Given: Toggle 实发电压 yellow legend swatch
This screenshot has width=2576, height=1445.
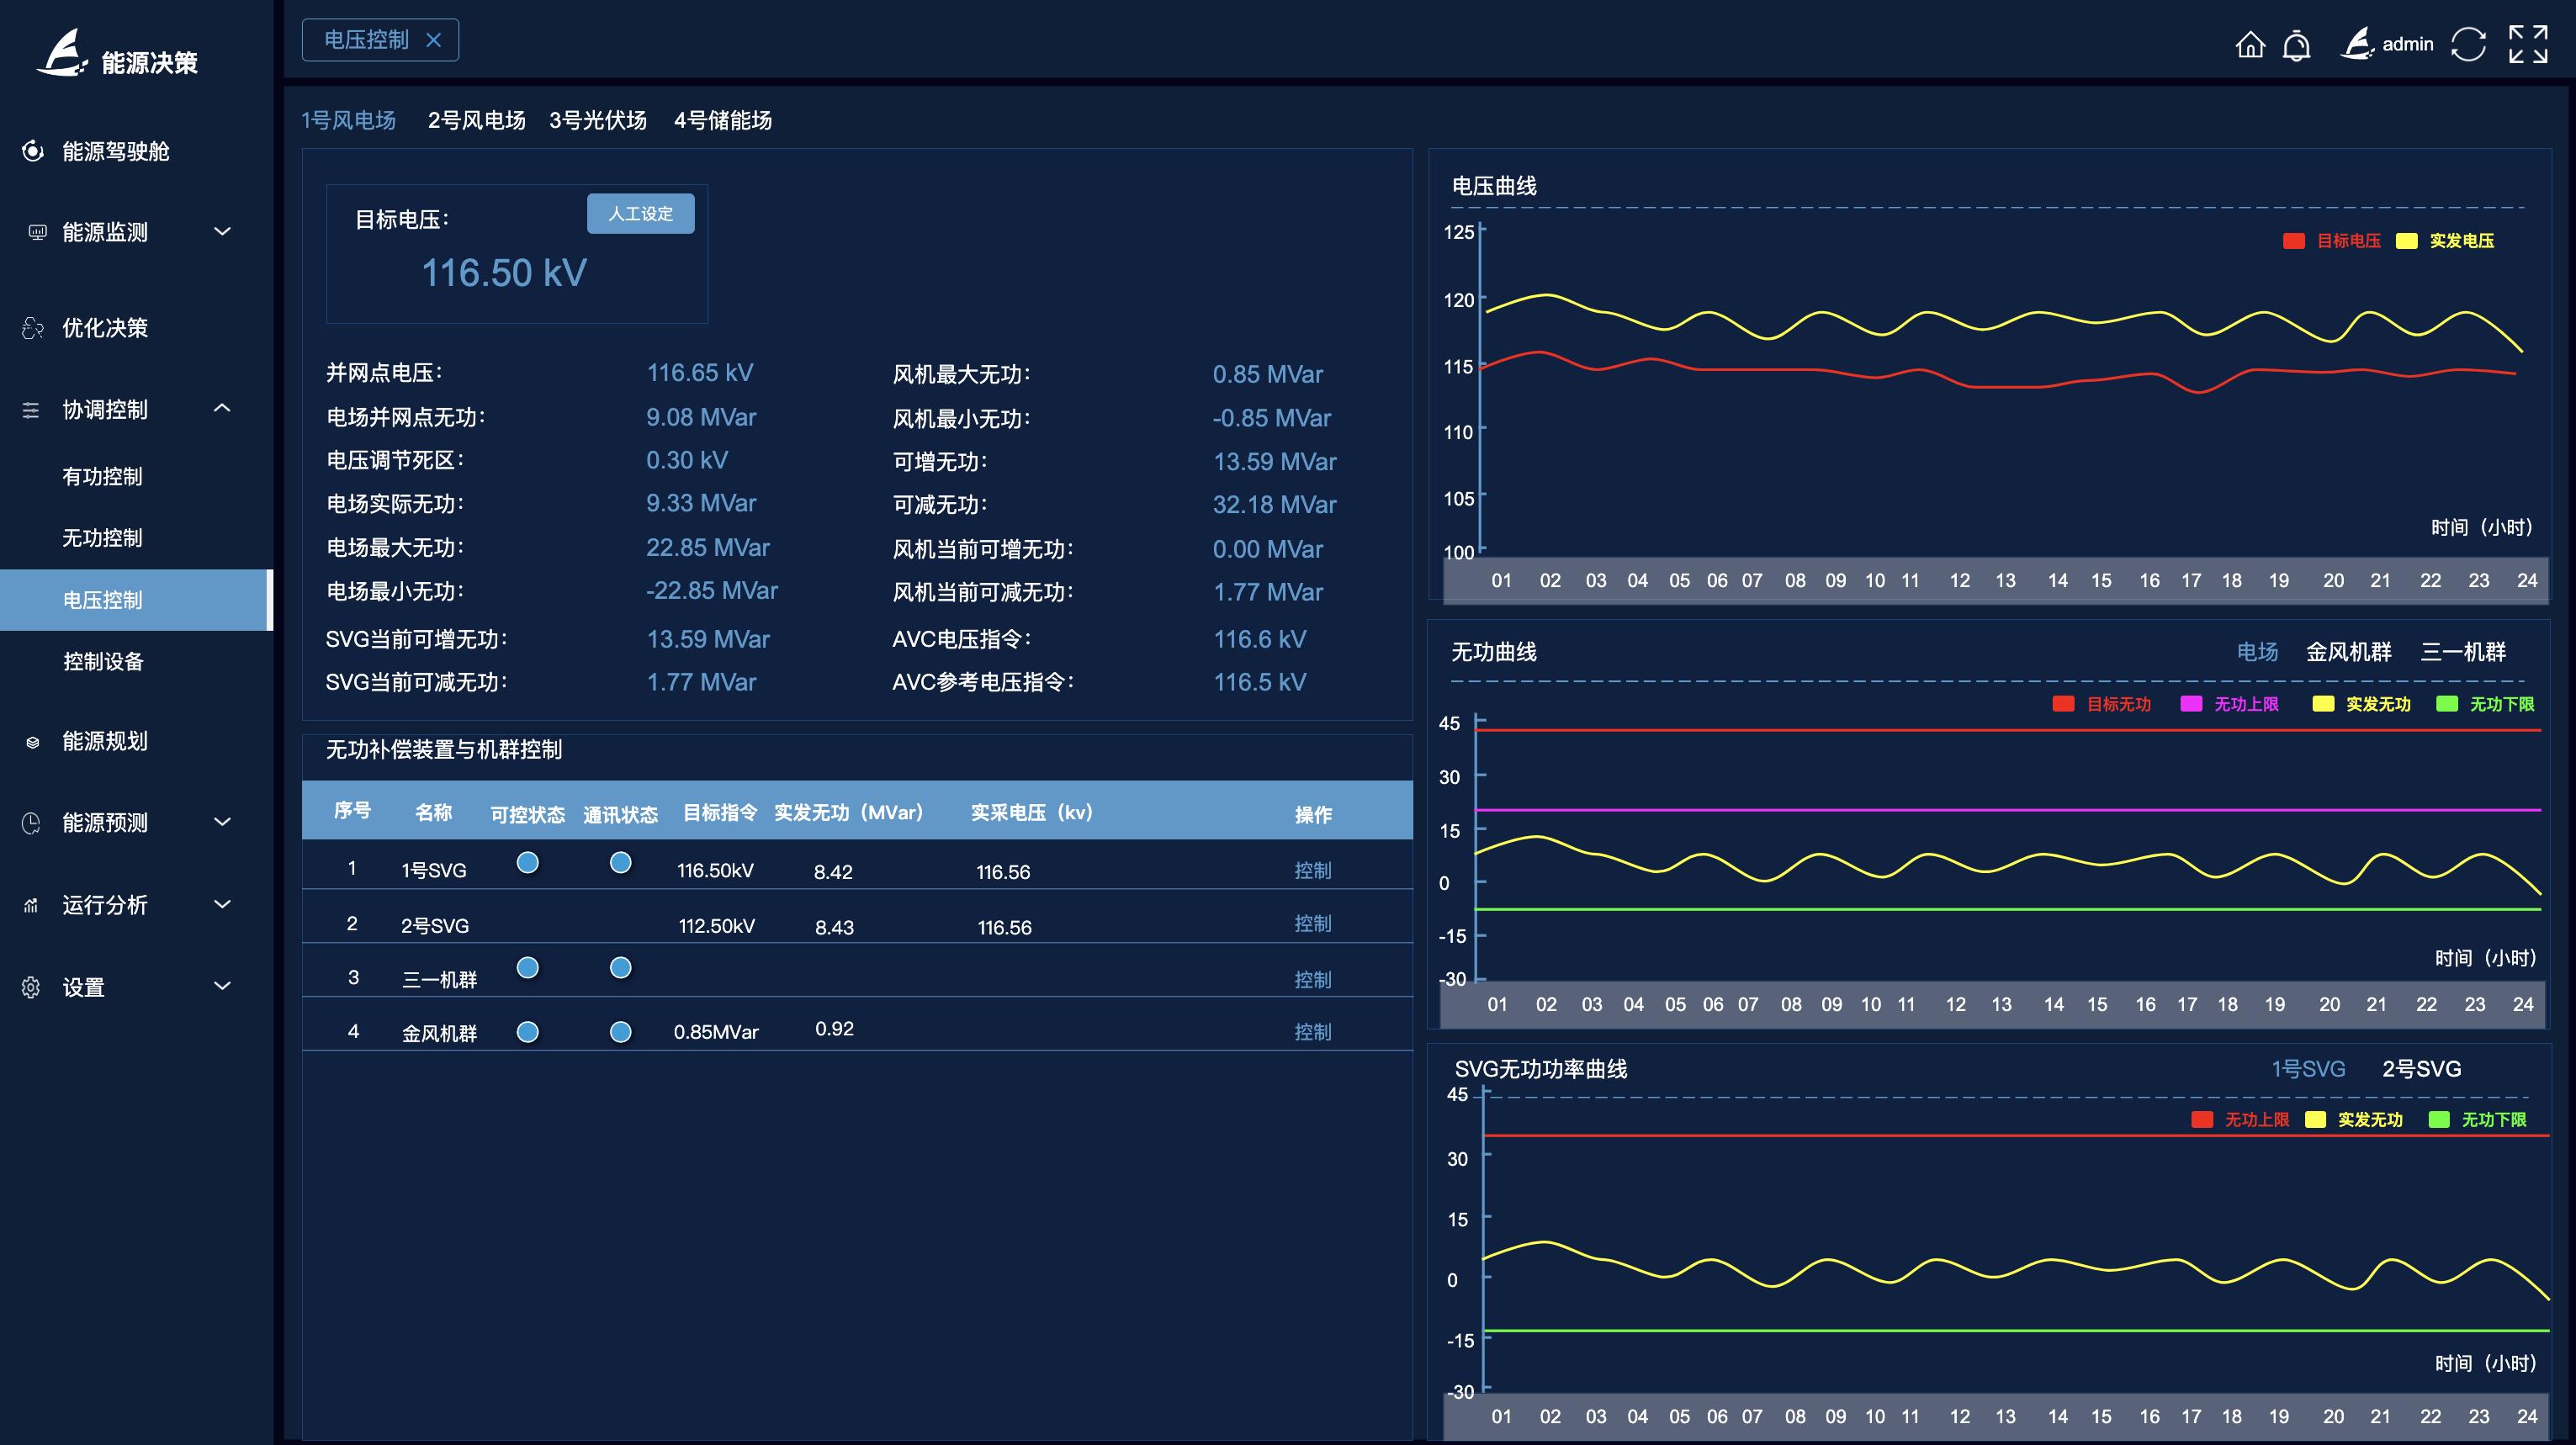Looking at the screenshot, I should (2406, 241).
